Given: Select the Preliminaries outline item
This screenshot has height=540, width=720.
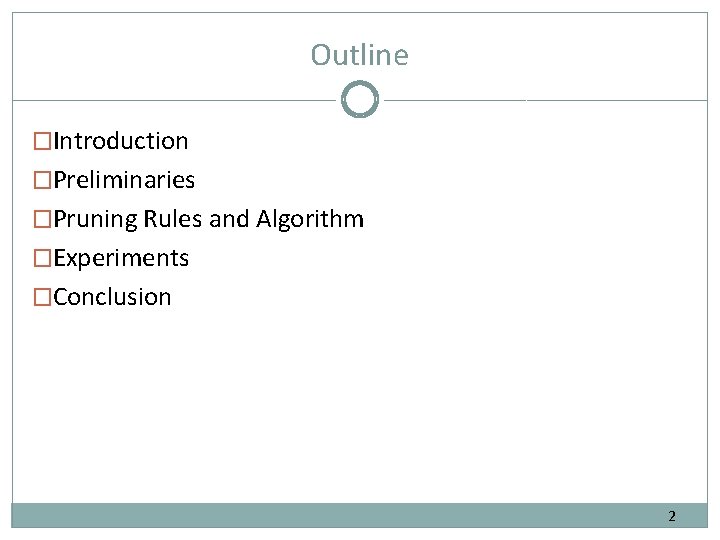Looking at the screenshot, I should [x=124, y=180].
